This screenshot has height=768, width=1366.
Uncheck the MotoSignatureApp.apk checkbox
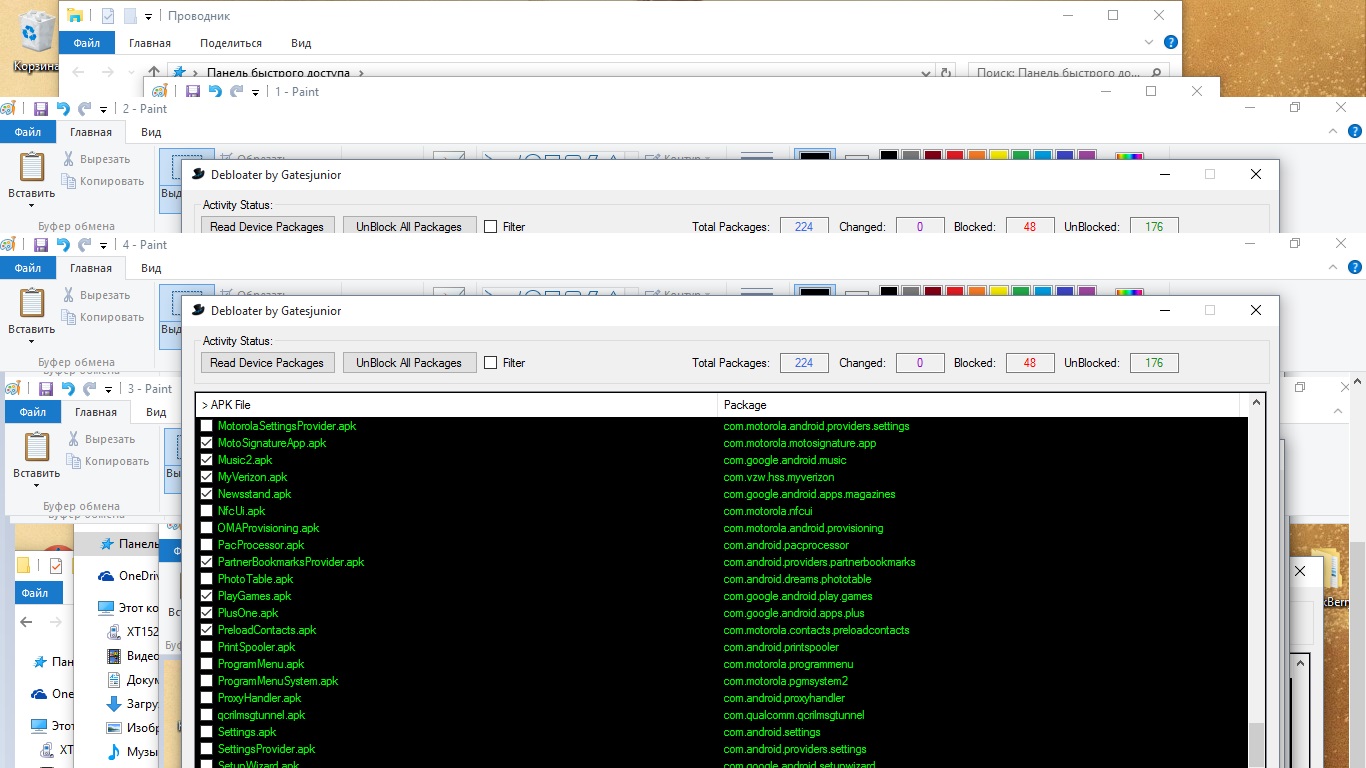pos(207,443)
